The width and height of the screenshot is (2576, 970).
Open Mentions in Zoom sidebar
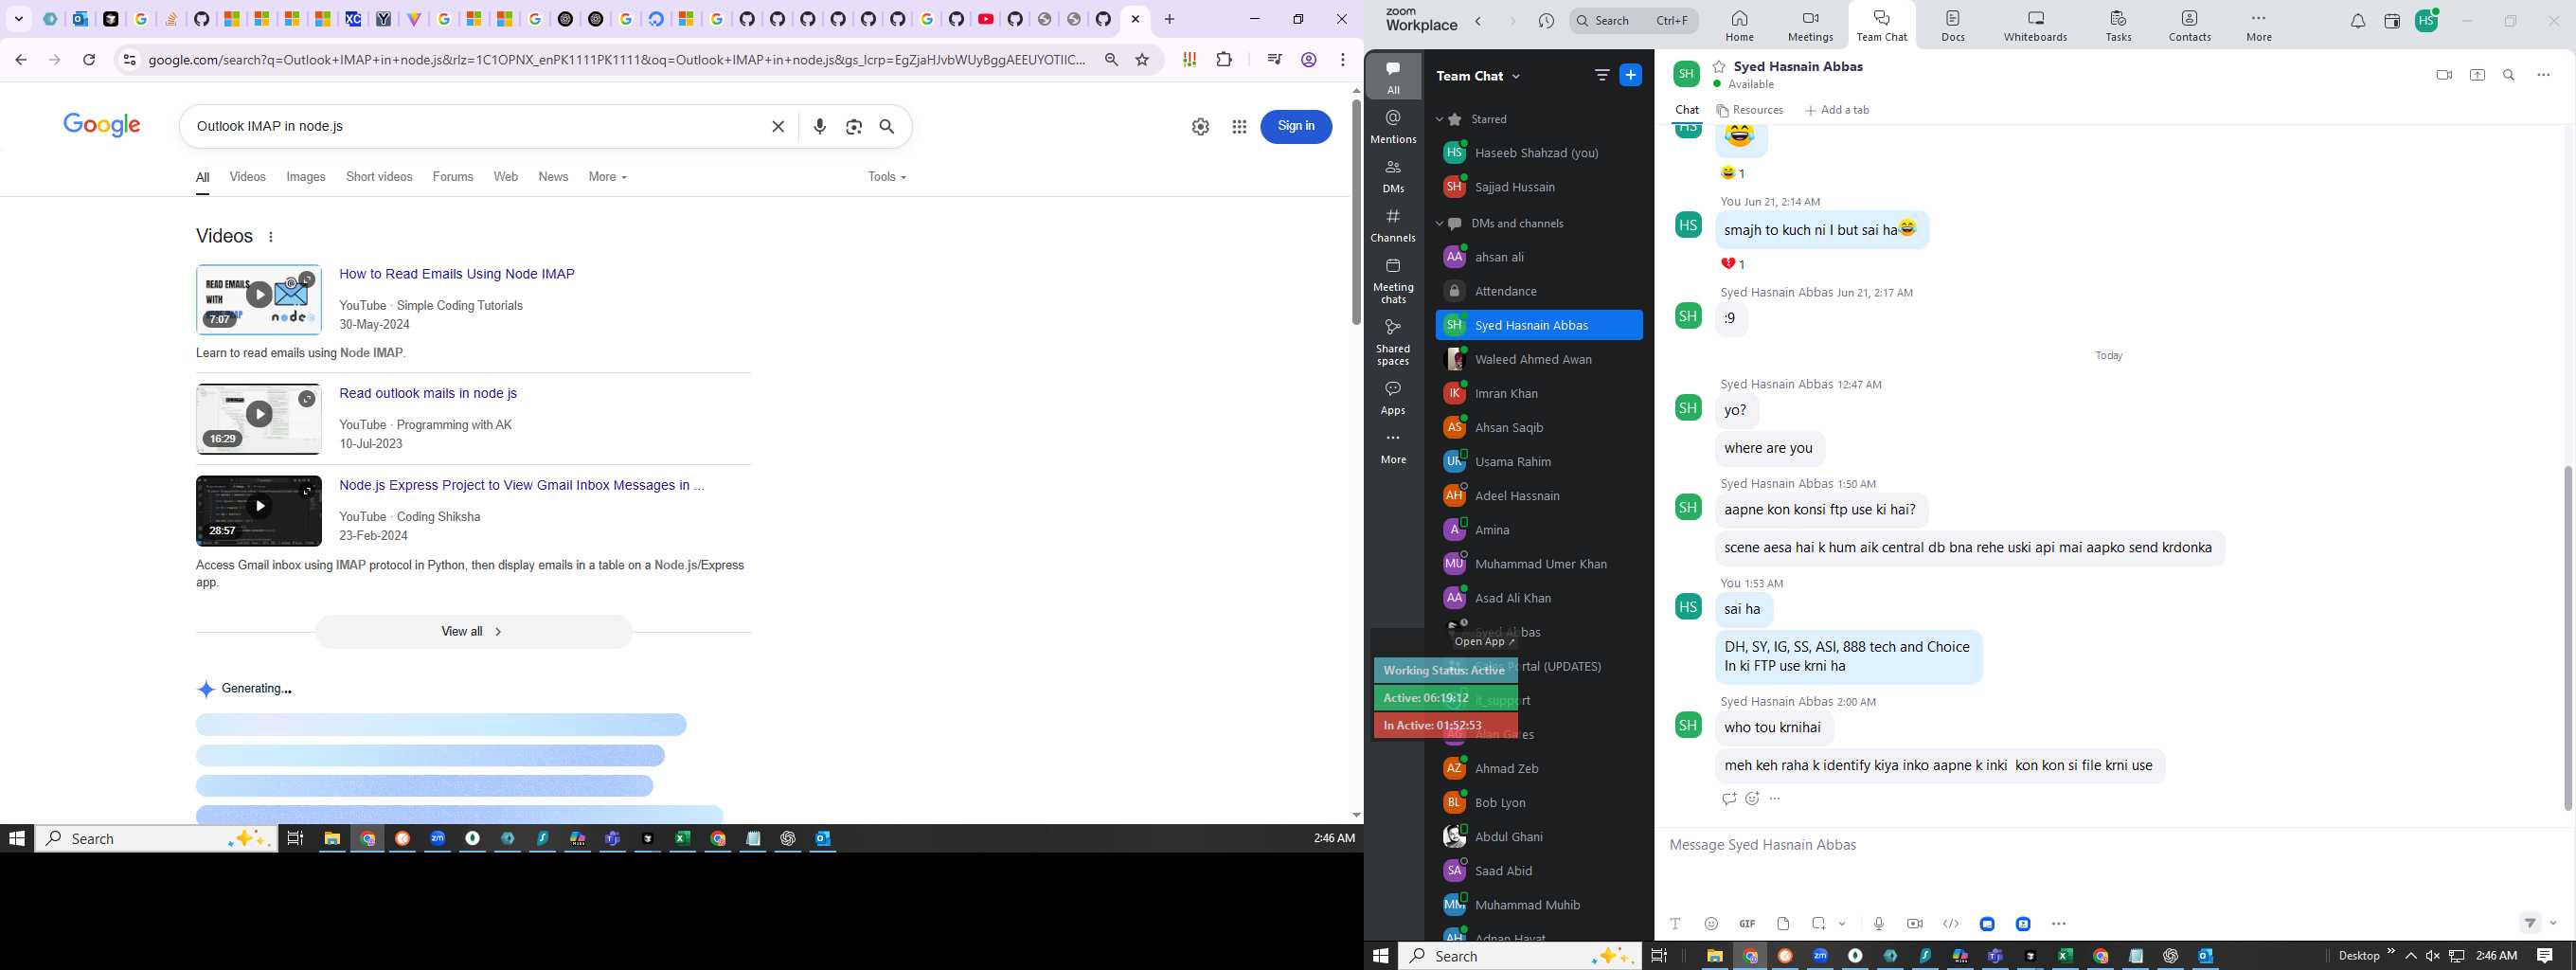1393,127
